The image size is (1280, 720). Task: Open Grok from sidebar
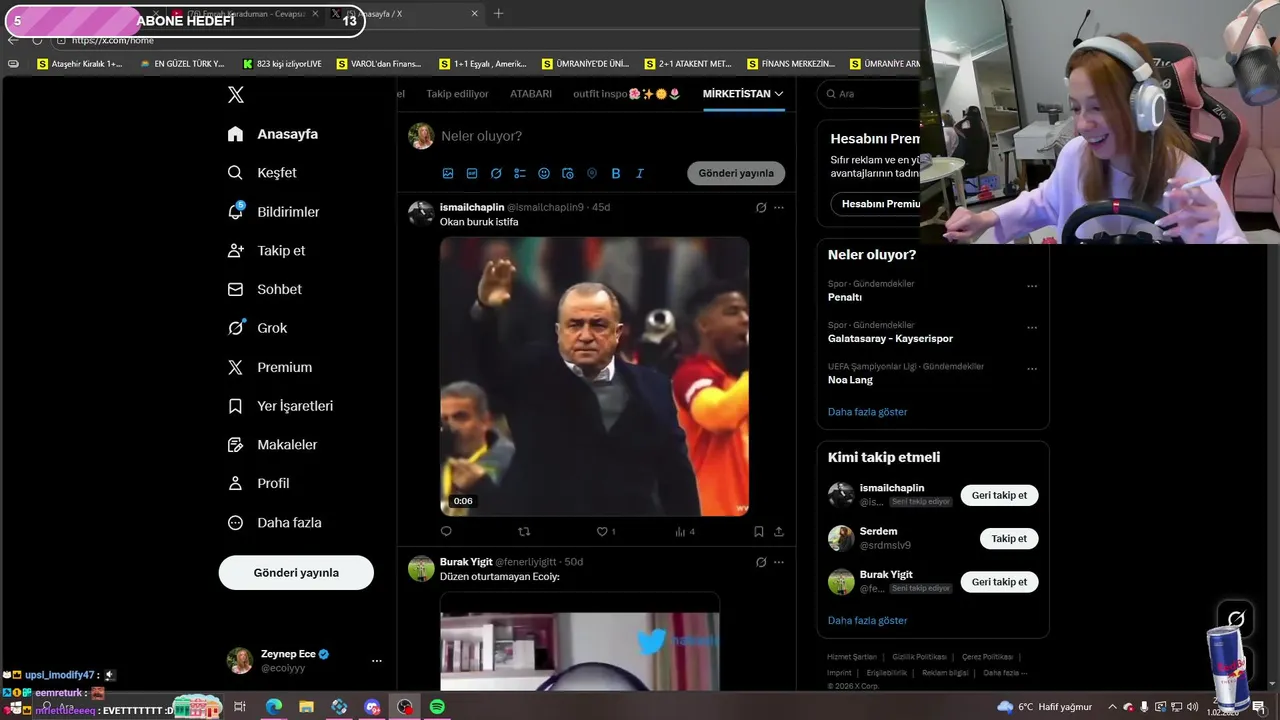pyautogui.click(x=257, y=328)
